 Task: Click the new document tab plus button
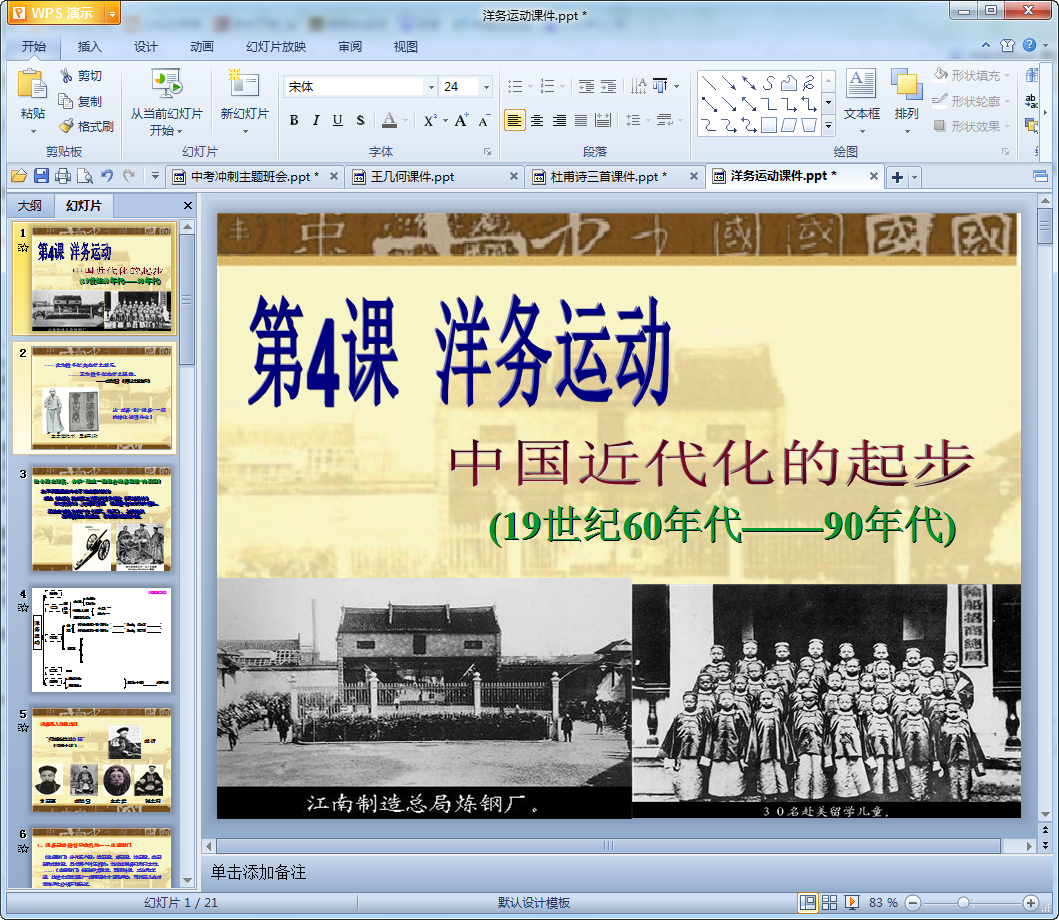coord(897,177)
